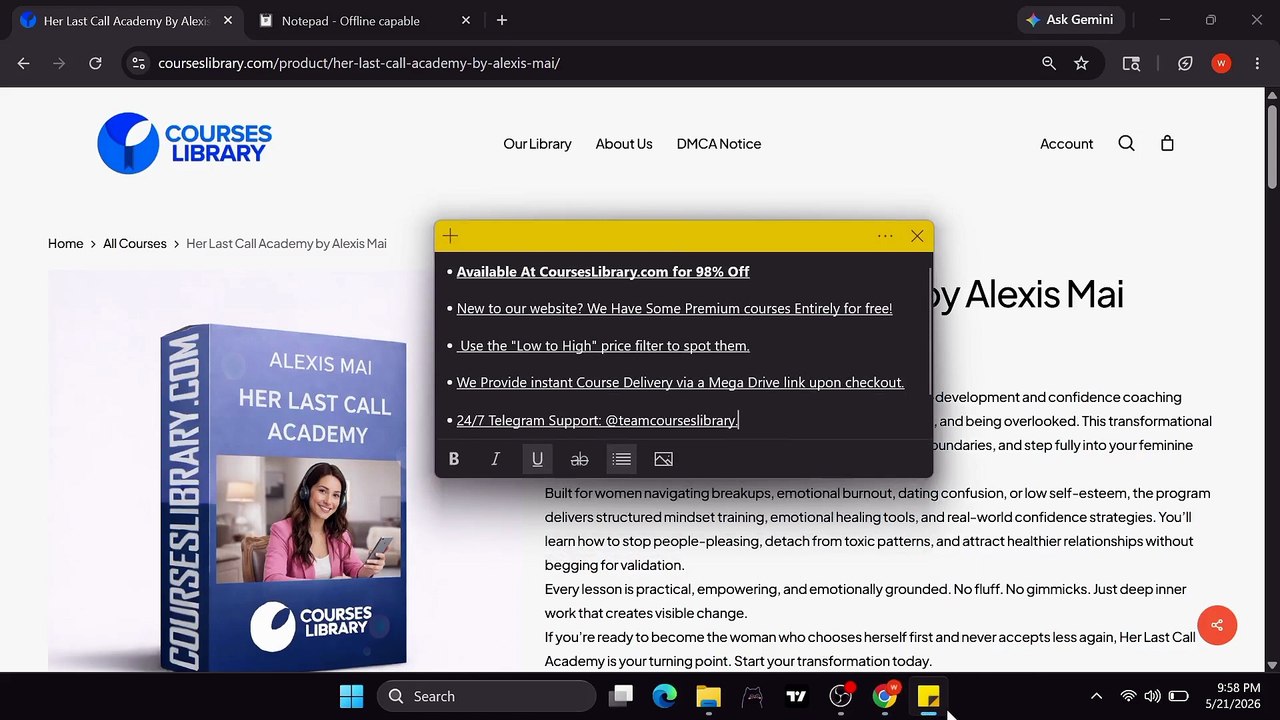This screenshot has width=1280, height=720.
Task: Open the battery status tray icon
Action: click(x=1179, y=696)
